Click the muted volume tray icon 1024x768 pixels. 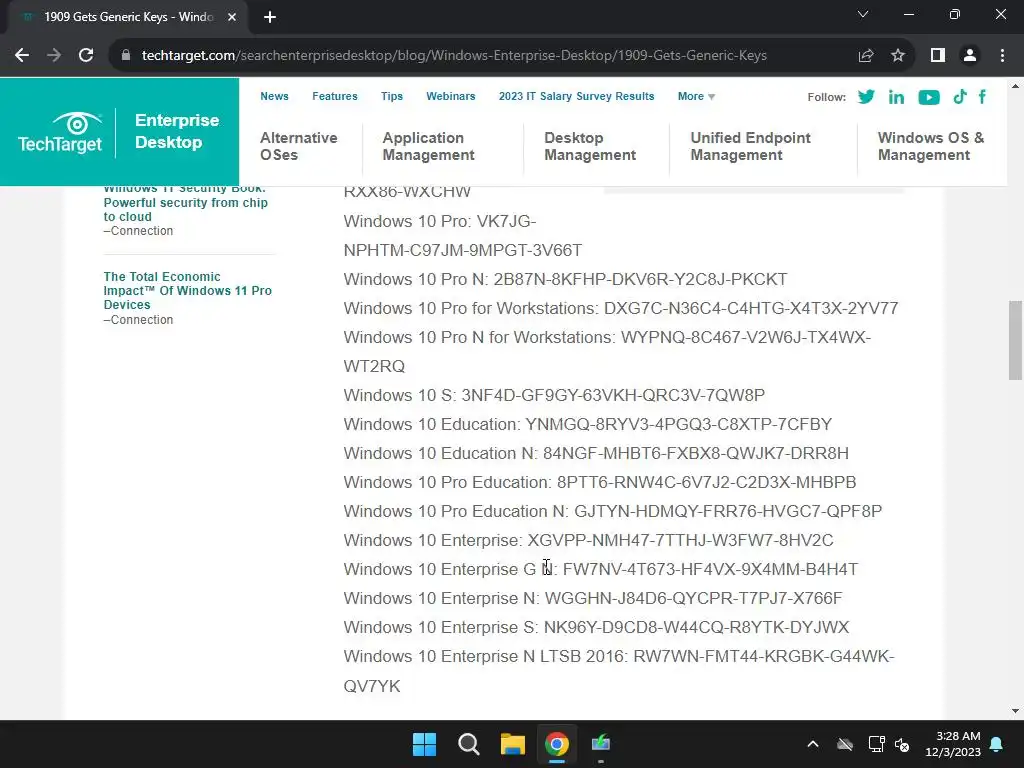tap(903, 744)
